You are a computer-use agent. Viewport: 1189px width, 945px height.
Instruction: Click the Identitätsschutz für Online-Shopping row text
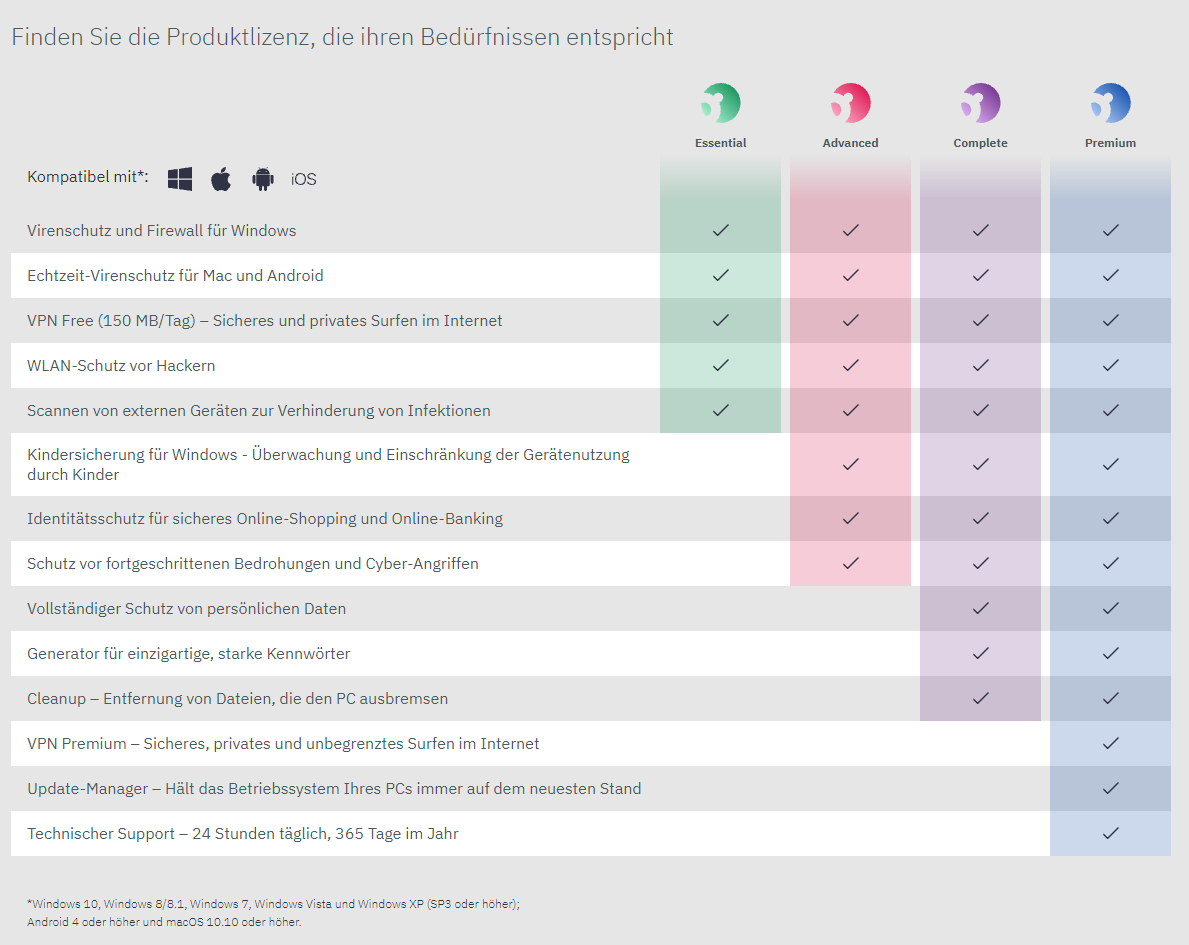pyautogui.click(x=265, y=519)
